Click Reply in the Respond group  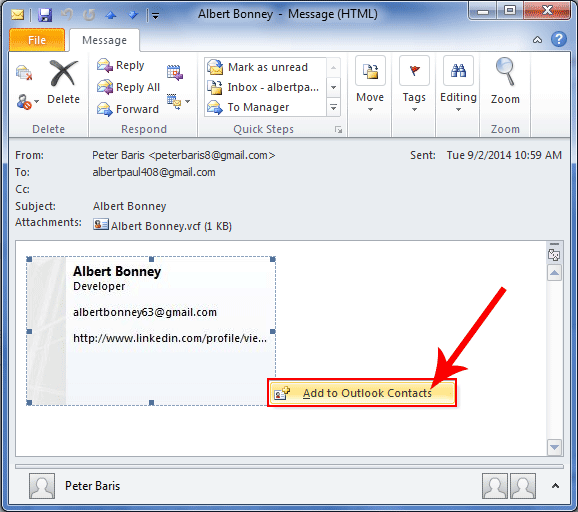coord(120,65)
